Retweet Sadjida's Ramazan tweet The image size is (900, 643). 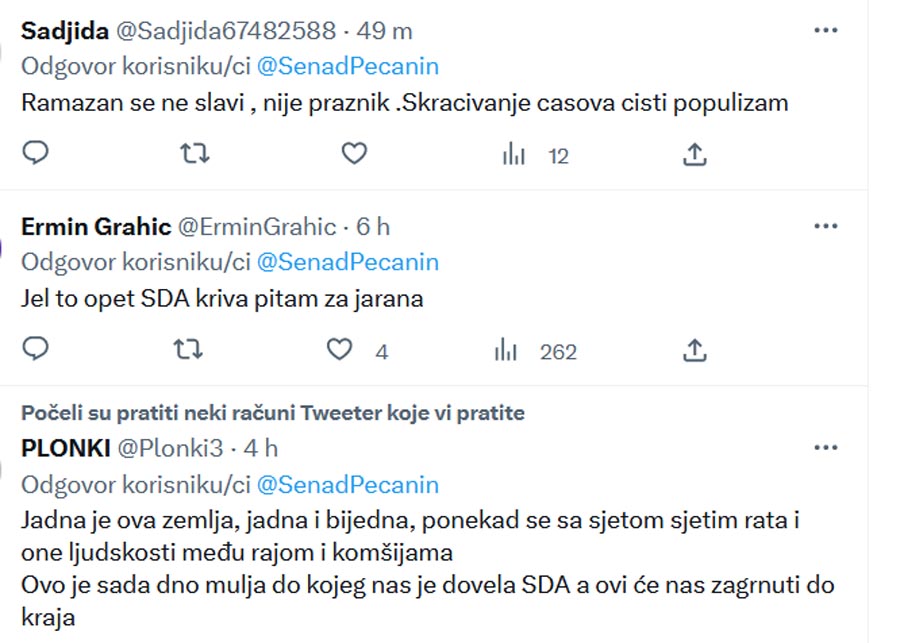click(x=195, y=153)
